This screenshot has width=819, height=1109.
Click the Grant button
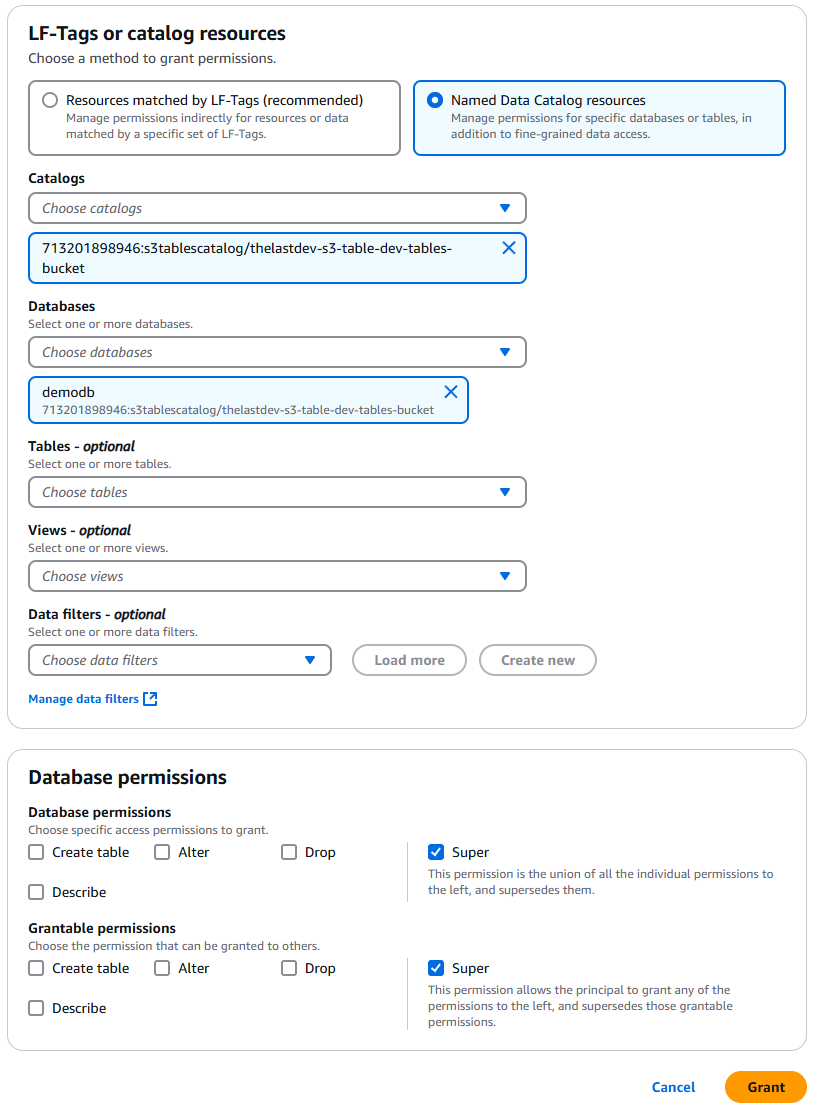[765, 1087]
